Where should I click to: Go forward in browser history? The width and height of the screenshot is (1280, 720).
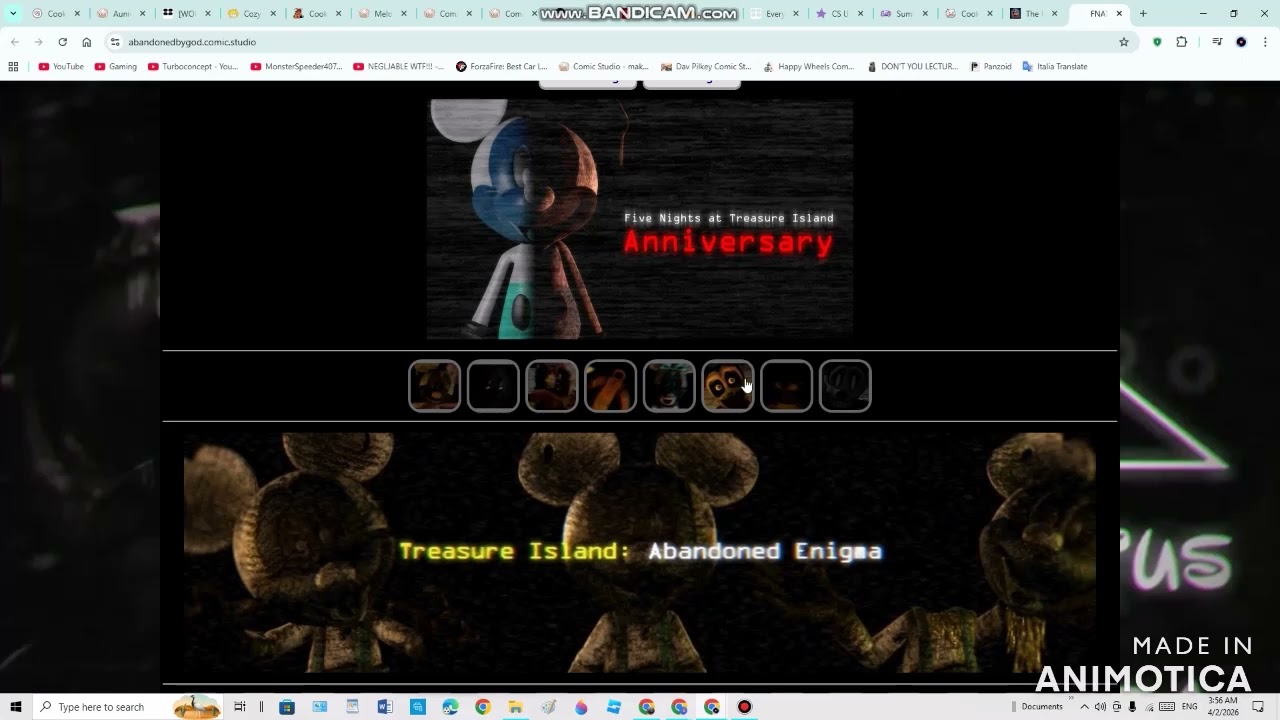(x=38, y=42)
